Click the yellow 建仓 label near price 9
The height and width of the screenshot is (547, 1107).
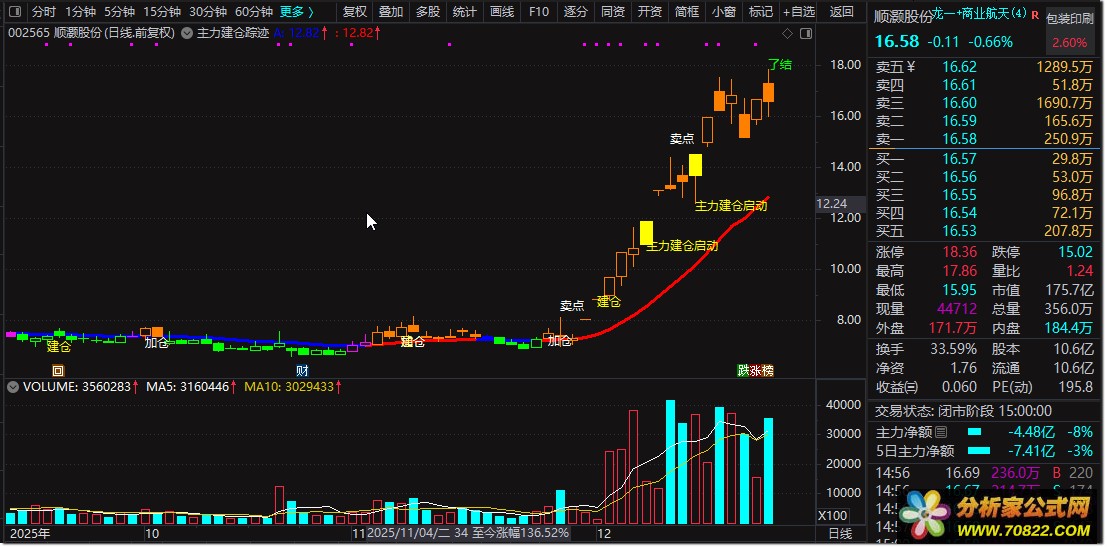(609, 302)
